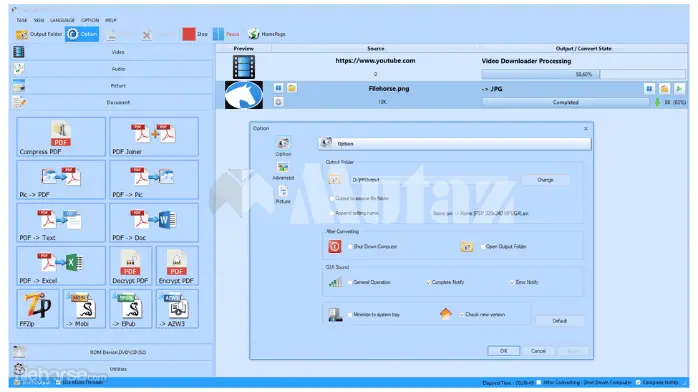
Task: Select the -> Mobi ebook converter
Action: (x=84, y=309)
